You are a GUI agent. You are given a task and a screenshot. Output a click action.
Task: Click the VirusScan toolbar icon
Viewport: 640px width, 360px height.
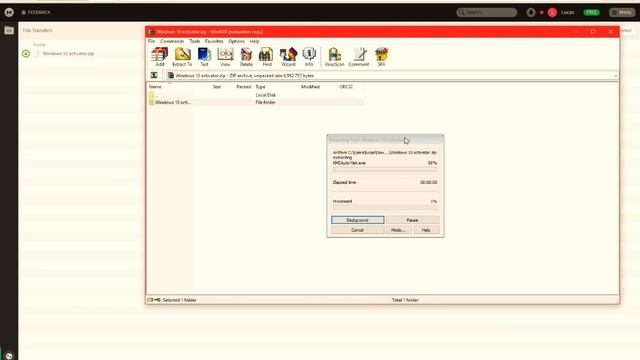[x=334, y=57]
